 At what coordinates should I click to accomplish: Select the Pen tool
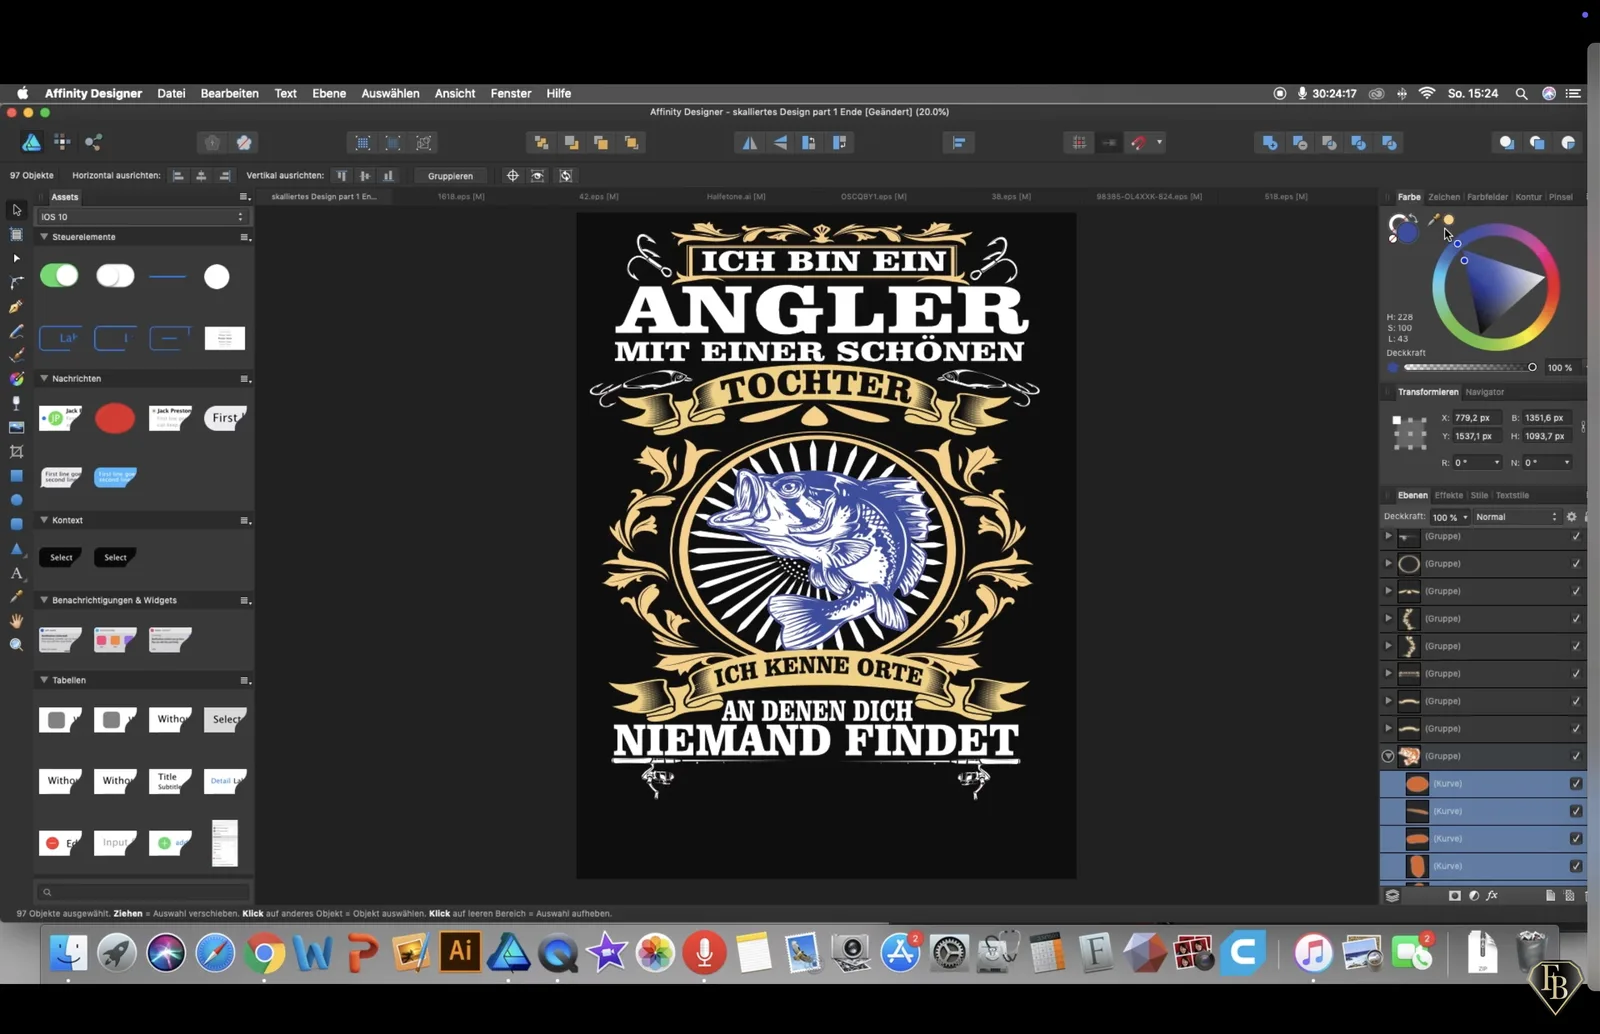pos(16,307)
